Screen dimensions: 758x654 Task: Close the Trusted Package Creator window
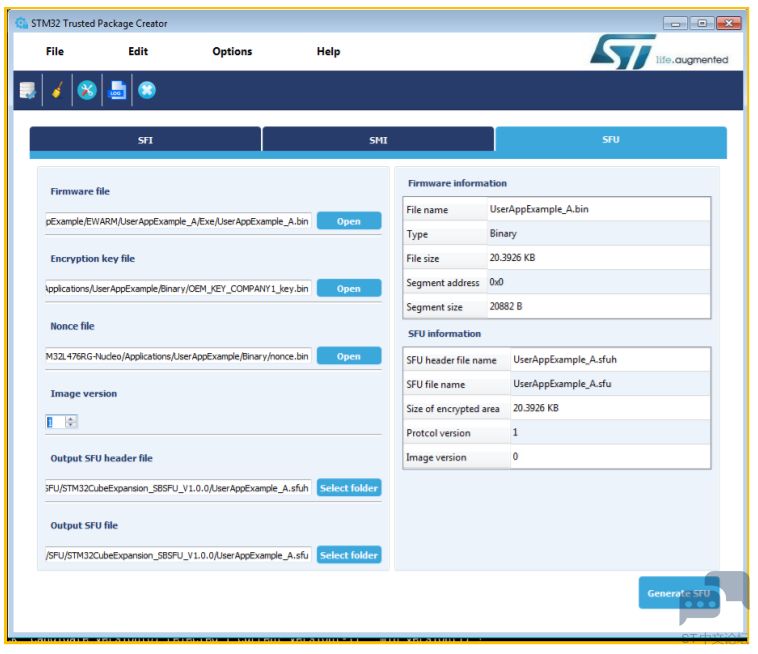pos(729,23)
